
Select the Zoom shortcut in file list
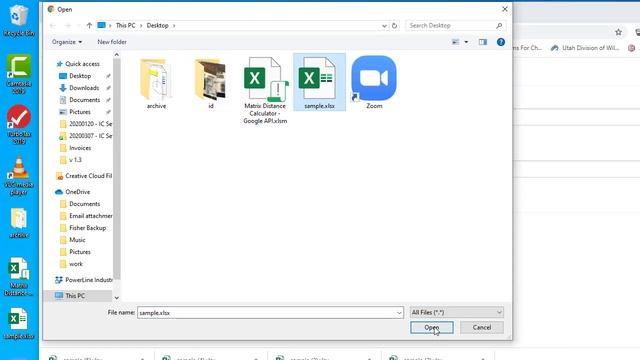[x=374, y=83]
